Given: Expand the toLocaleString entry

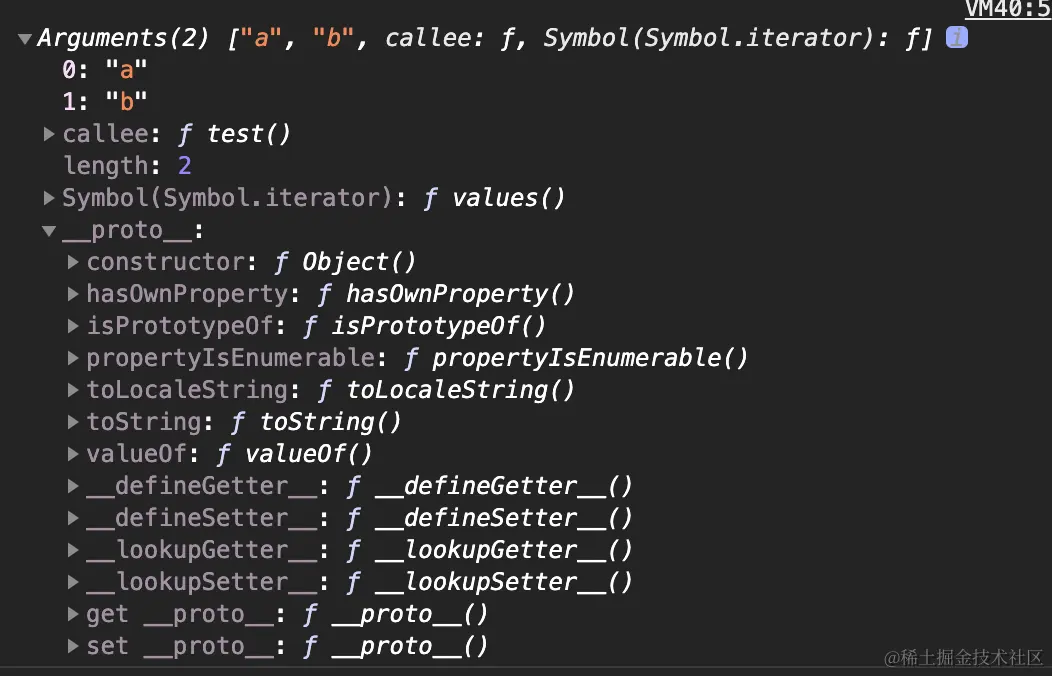Looking at the screenshot, I should pos(74,390).
